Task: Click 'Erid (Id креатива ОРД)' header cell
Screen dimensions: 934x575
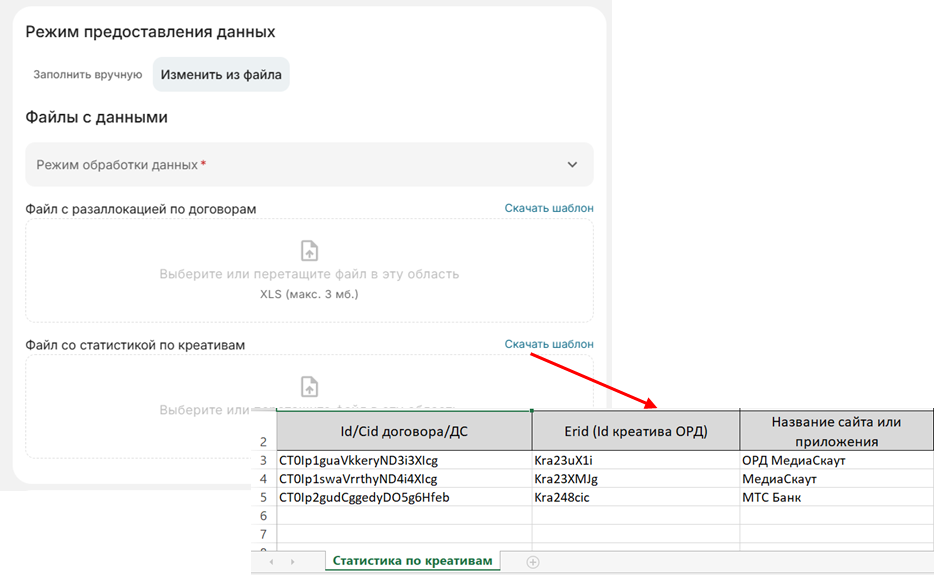Action: (x=635, y=432)
